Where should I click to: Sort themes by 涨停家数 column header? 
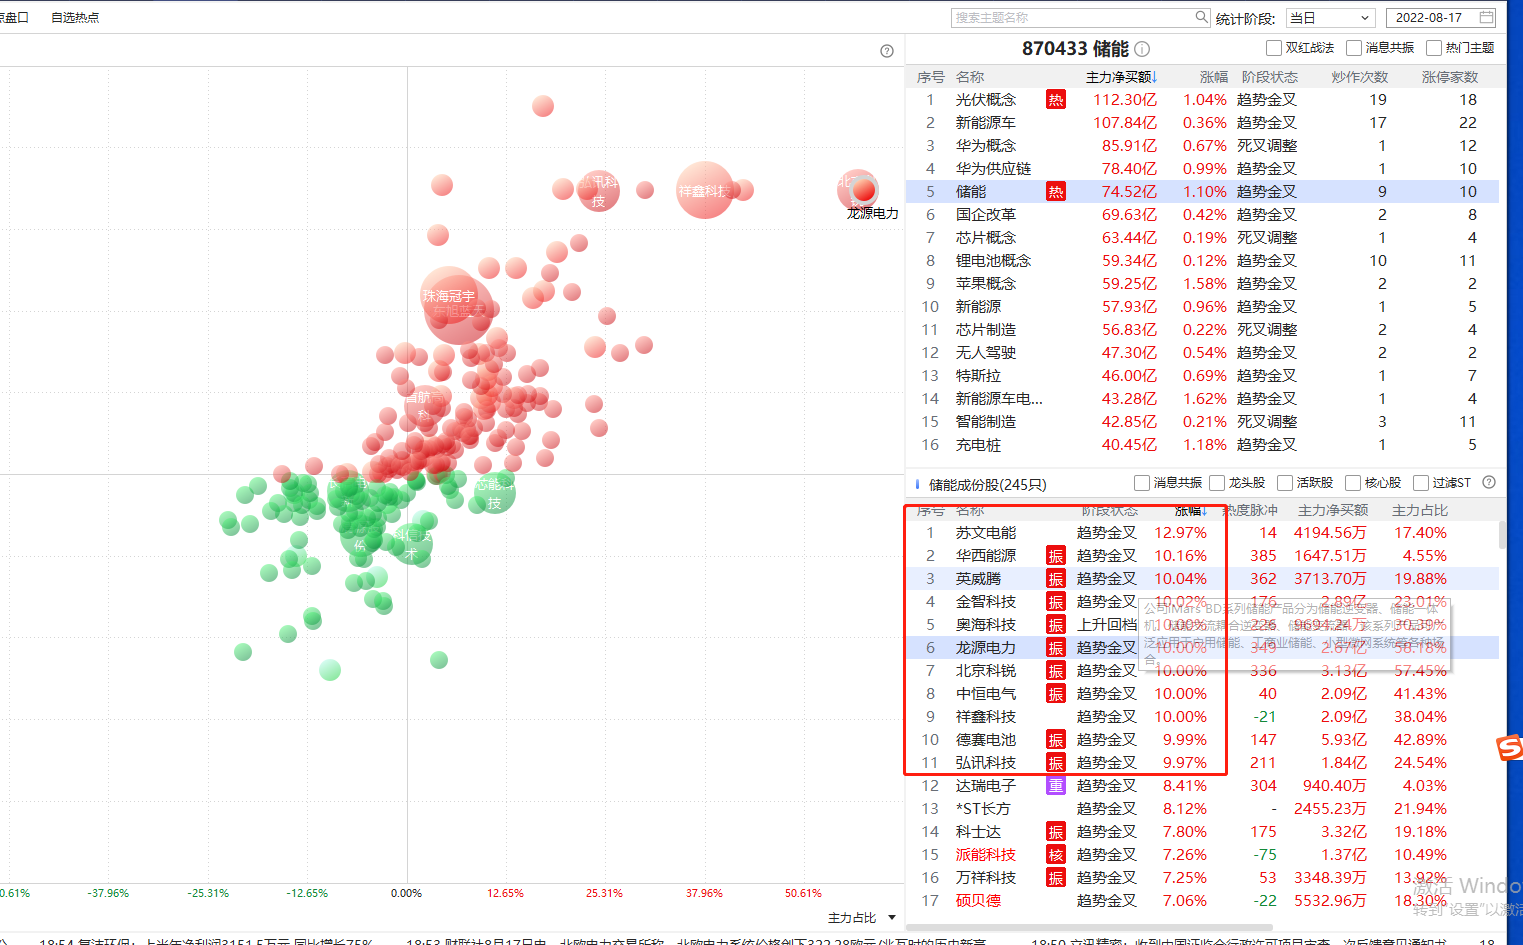pyautogui.click(x=1449, y=77)
